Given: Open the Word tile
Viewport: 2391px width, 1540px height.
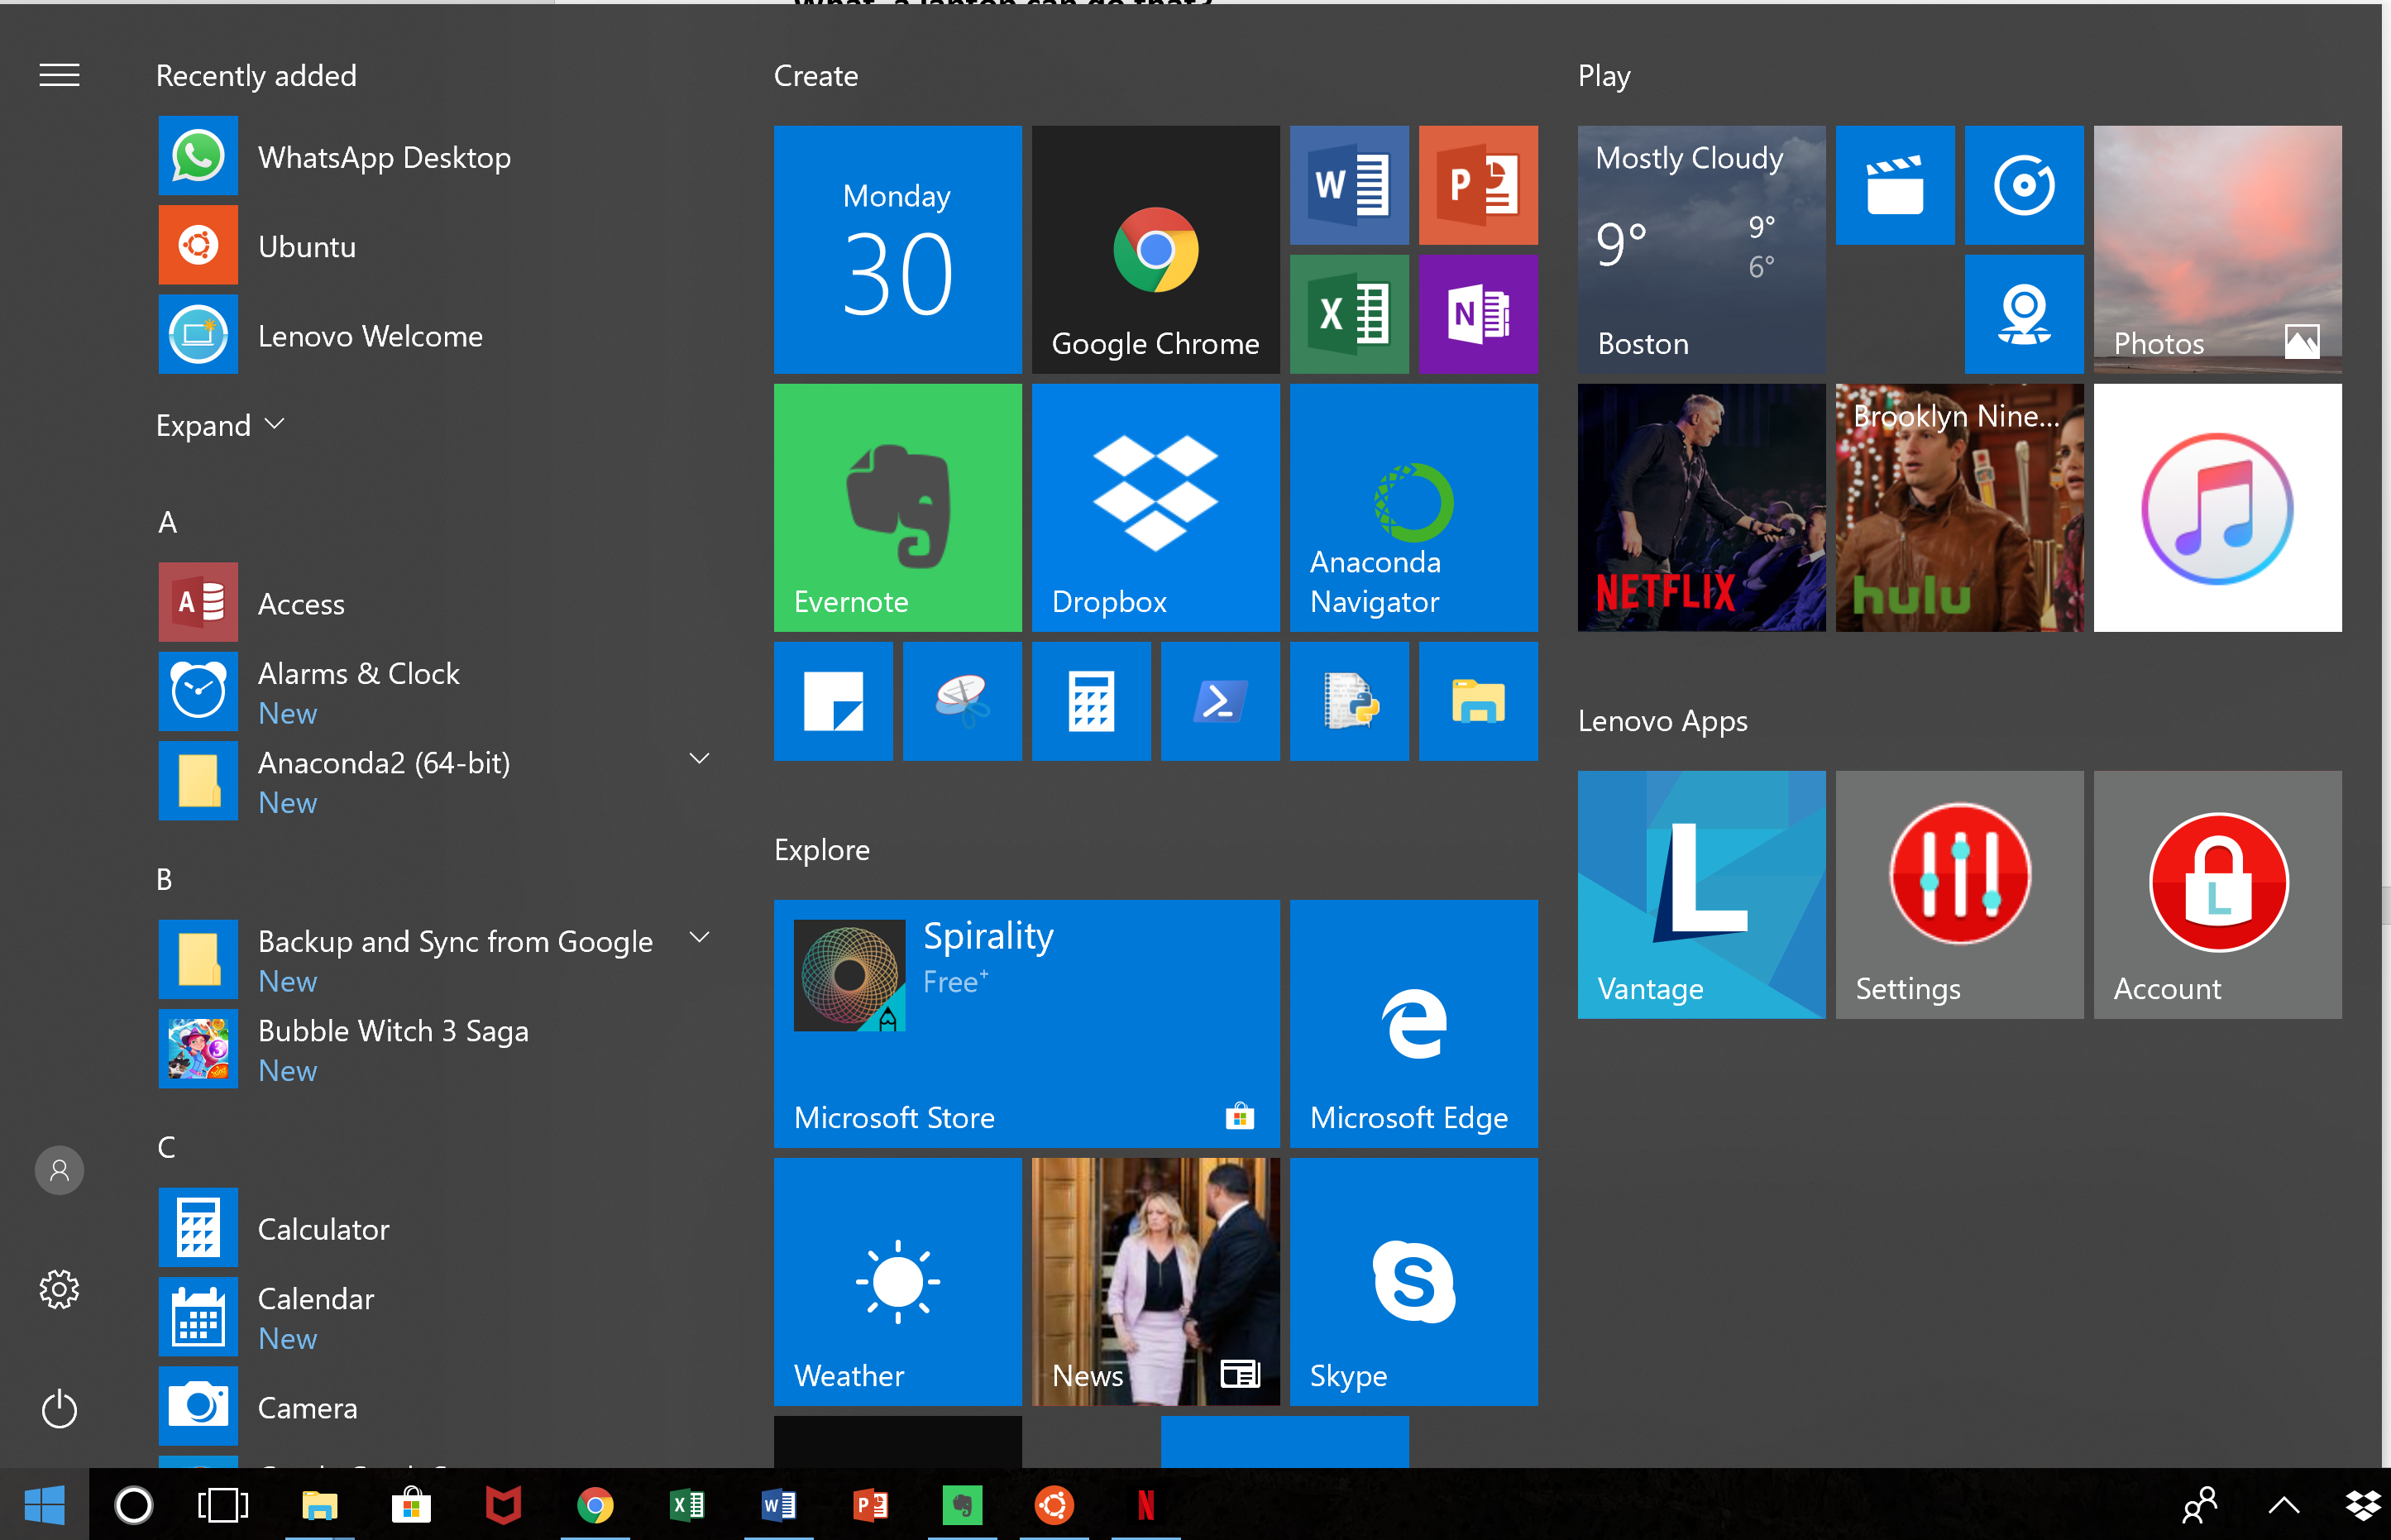Looking at the screenshot, I should pyautogui.click(x=1349, y=185).
